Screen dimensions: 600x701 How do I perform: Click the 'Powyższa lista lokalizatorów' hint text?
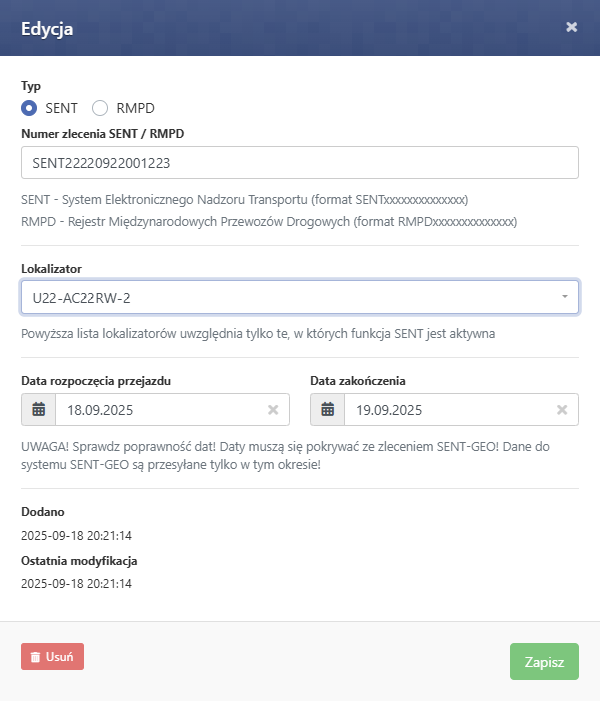click(258, 334)
